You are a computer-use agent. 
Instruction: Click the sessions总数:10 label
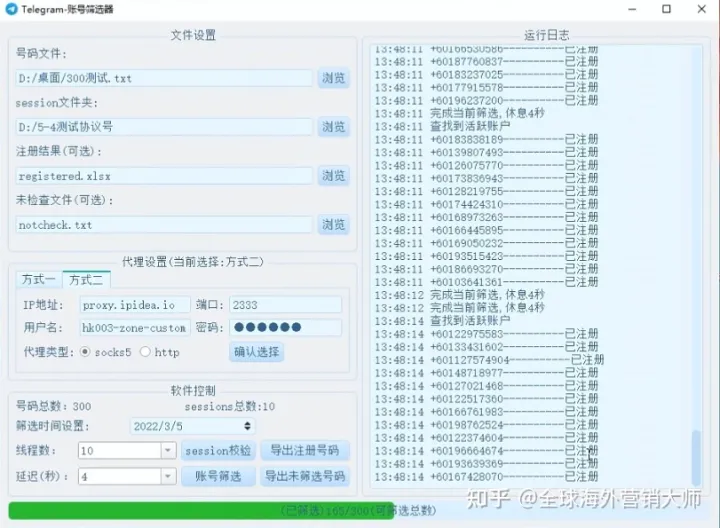[x=230, y=406]
